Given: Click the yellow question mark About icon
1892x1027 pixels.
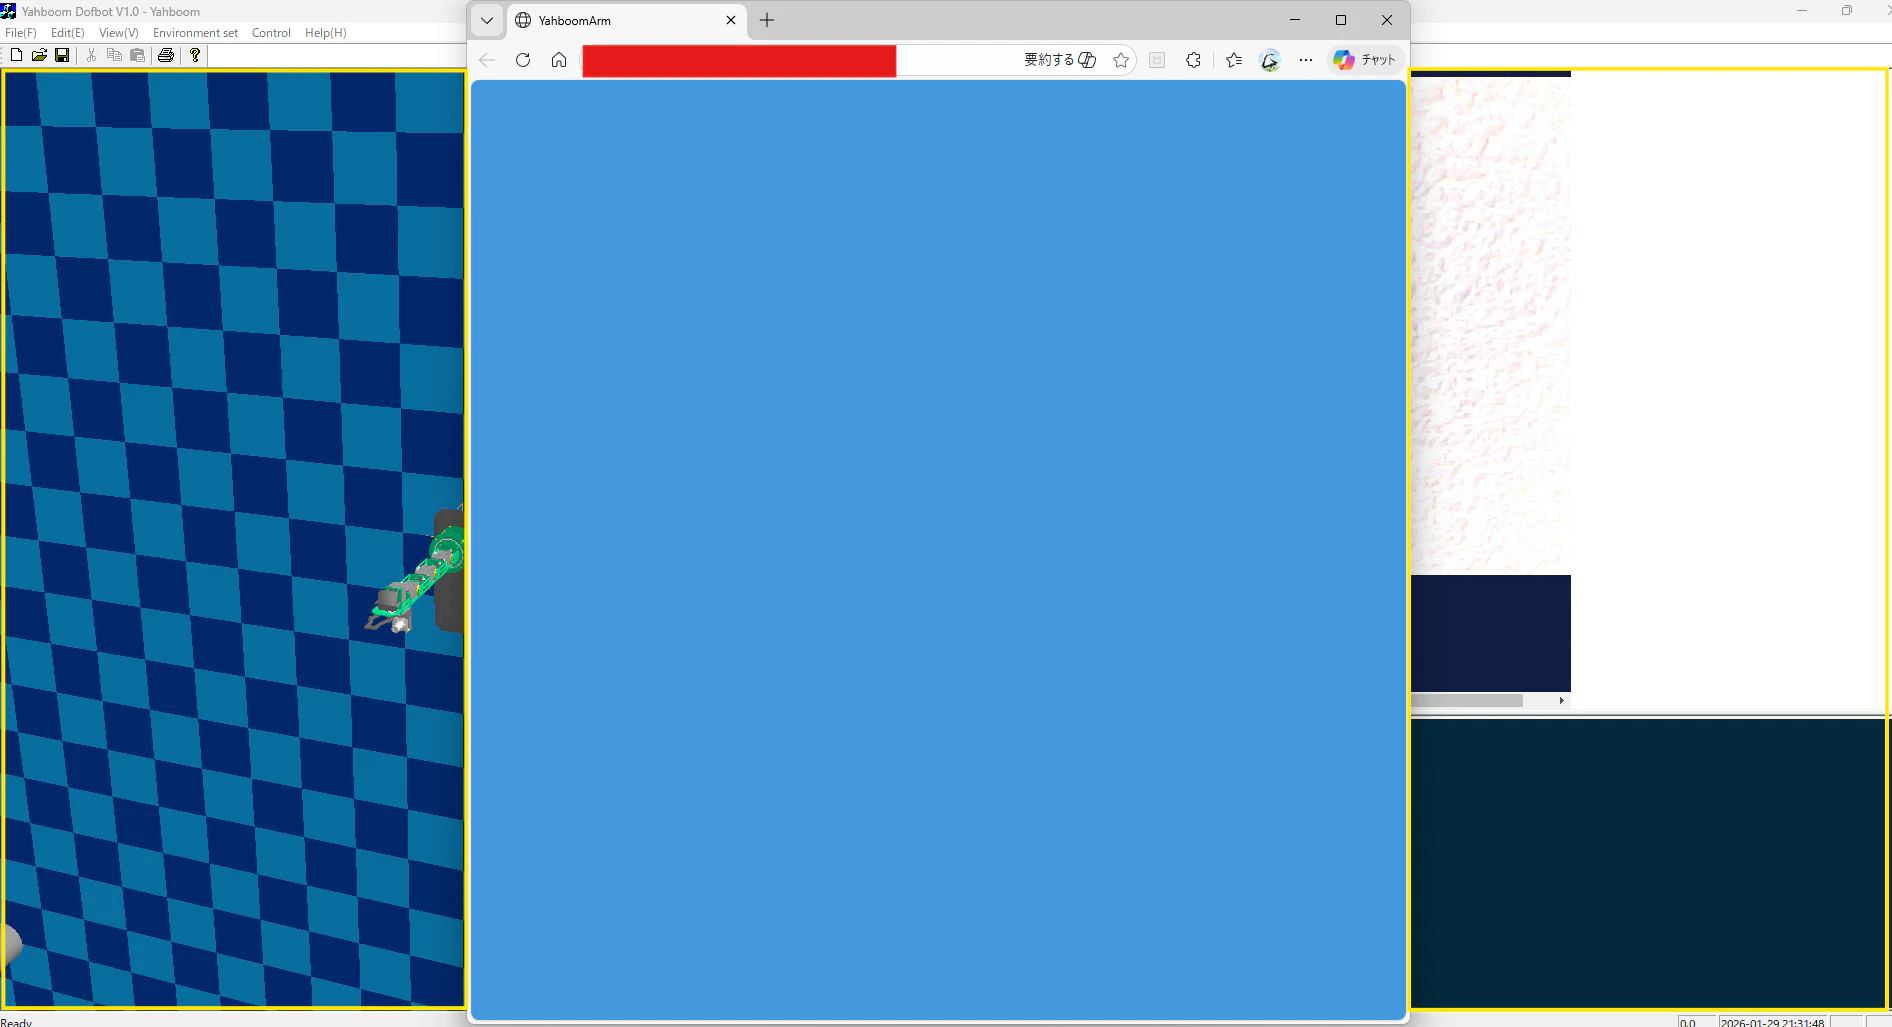Looking at the screenshot, I should point(195,55).
